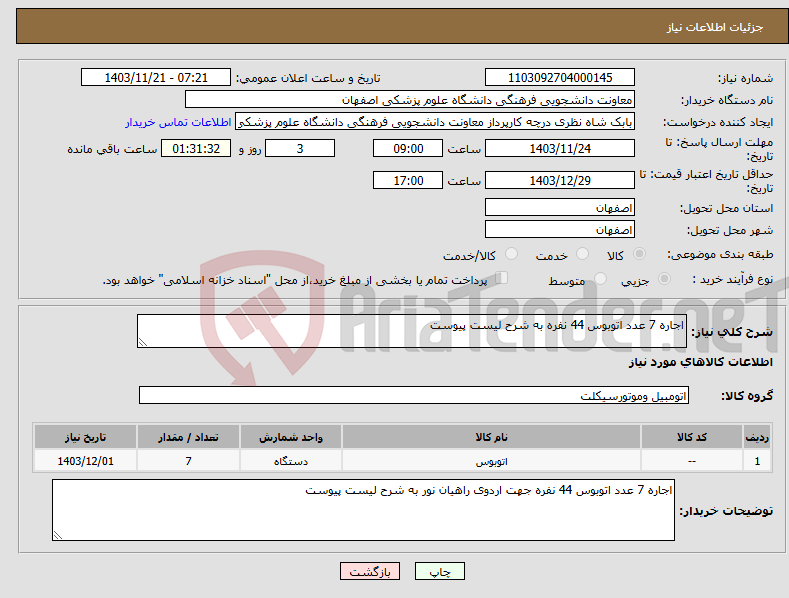Click the remaining time field 01:31:32
789x598 pixels.
click(x=196, y=148)
